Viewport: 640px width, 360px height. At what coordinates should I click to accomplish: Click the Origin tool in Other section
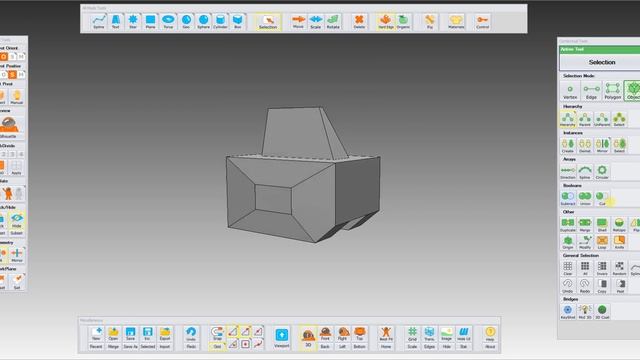[568, 242]
